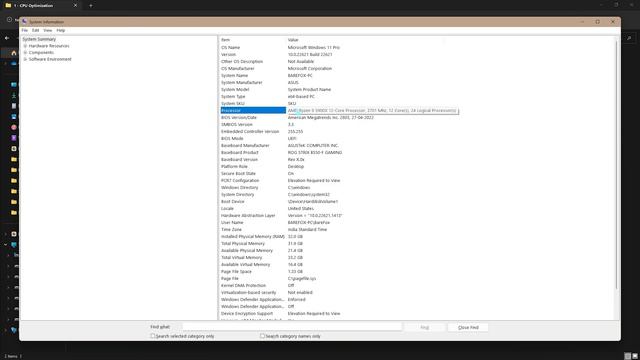This screenshot has width=640, height=360.
Task: Open the File menu
Action: 25,30
